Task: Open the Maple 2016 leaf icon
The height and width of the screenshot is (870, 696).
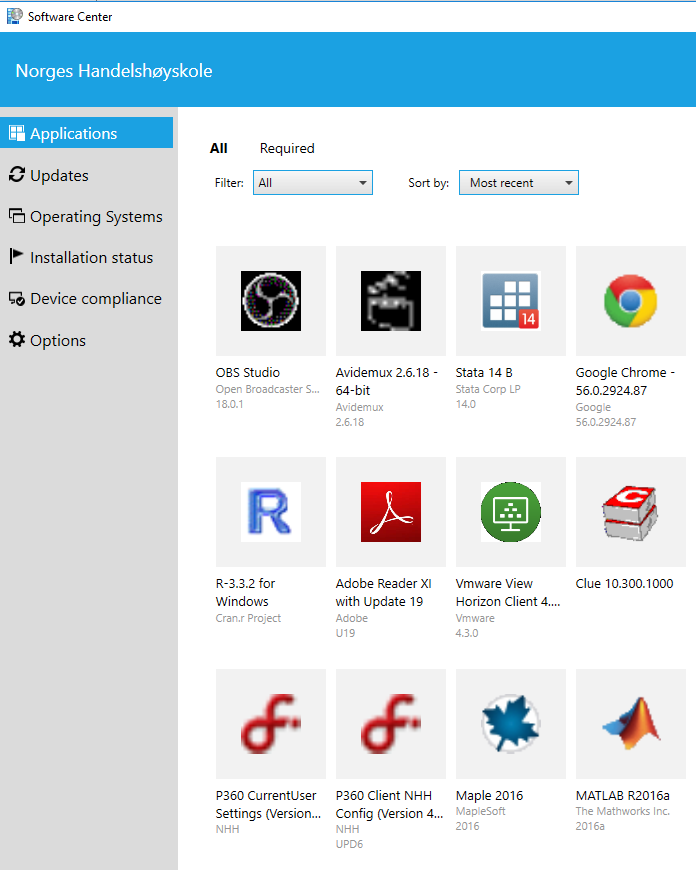Action: point(511,724)
